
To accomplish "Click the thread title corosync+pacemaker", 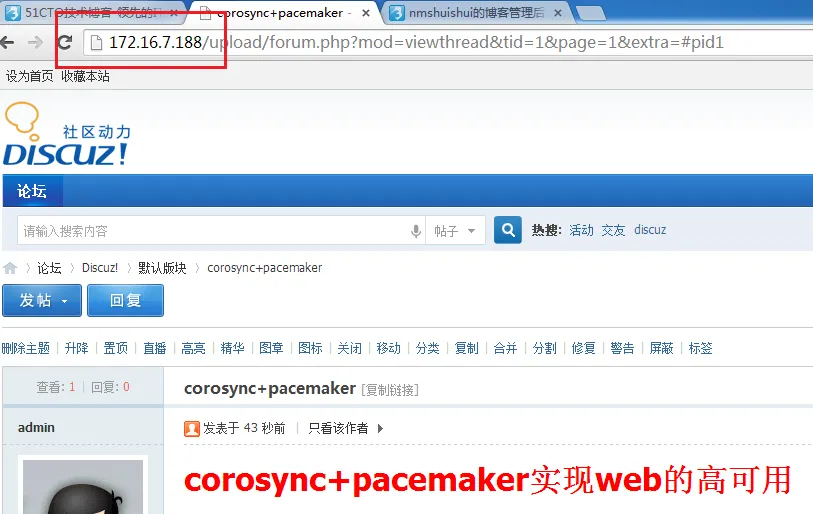I will [x=270, y=388].
